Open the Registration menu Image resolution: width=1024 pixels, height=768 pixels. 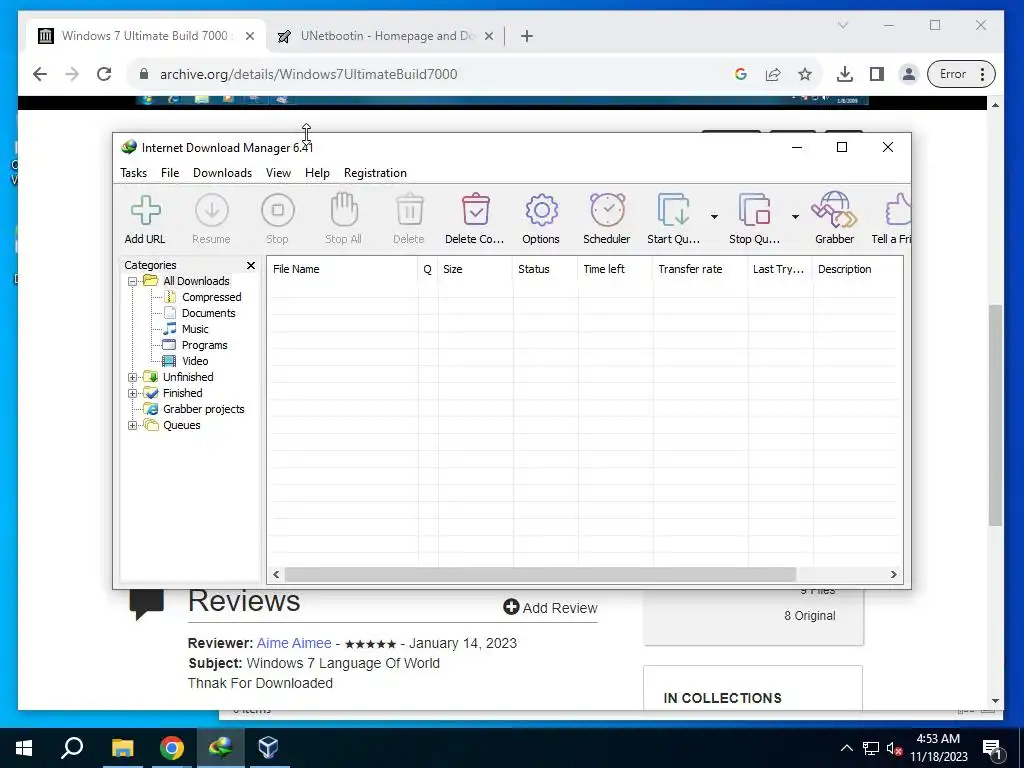376,173
